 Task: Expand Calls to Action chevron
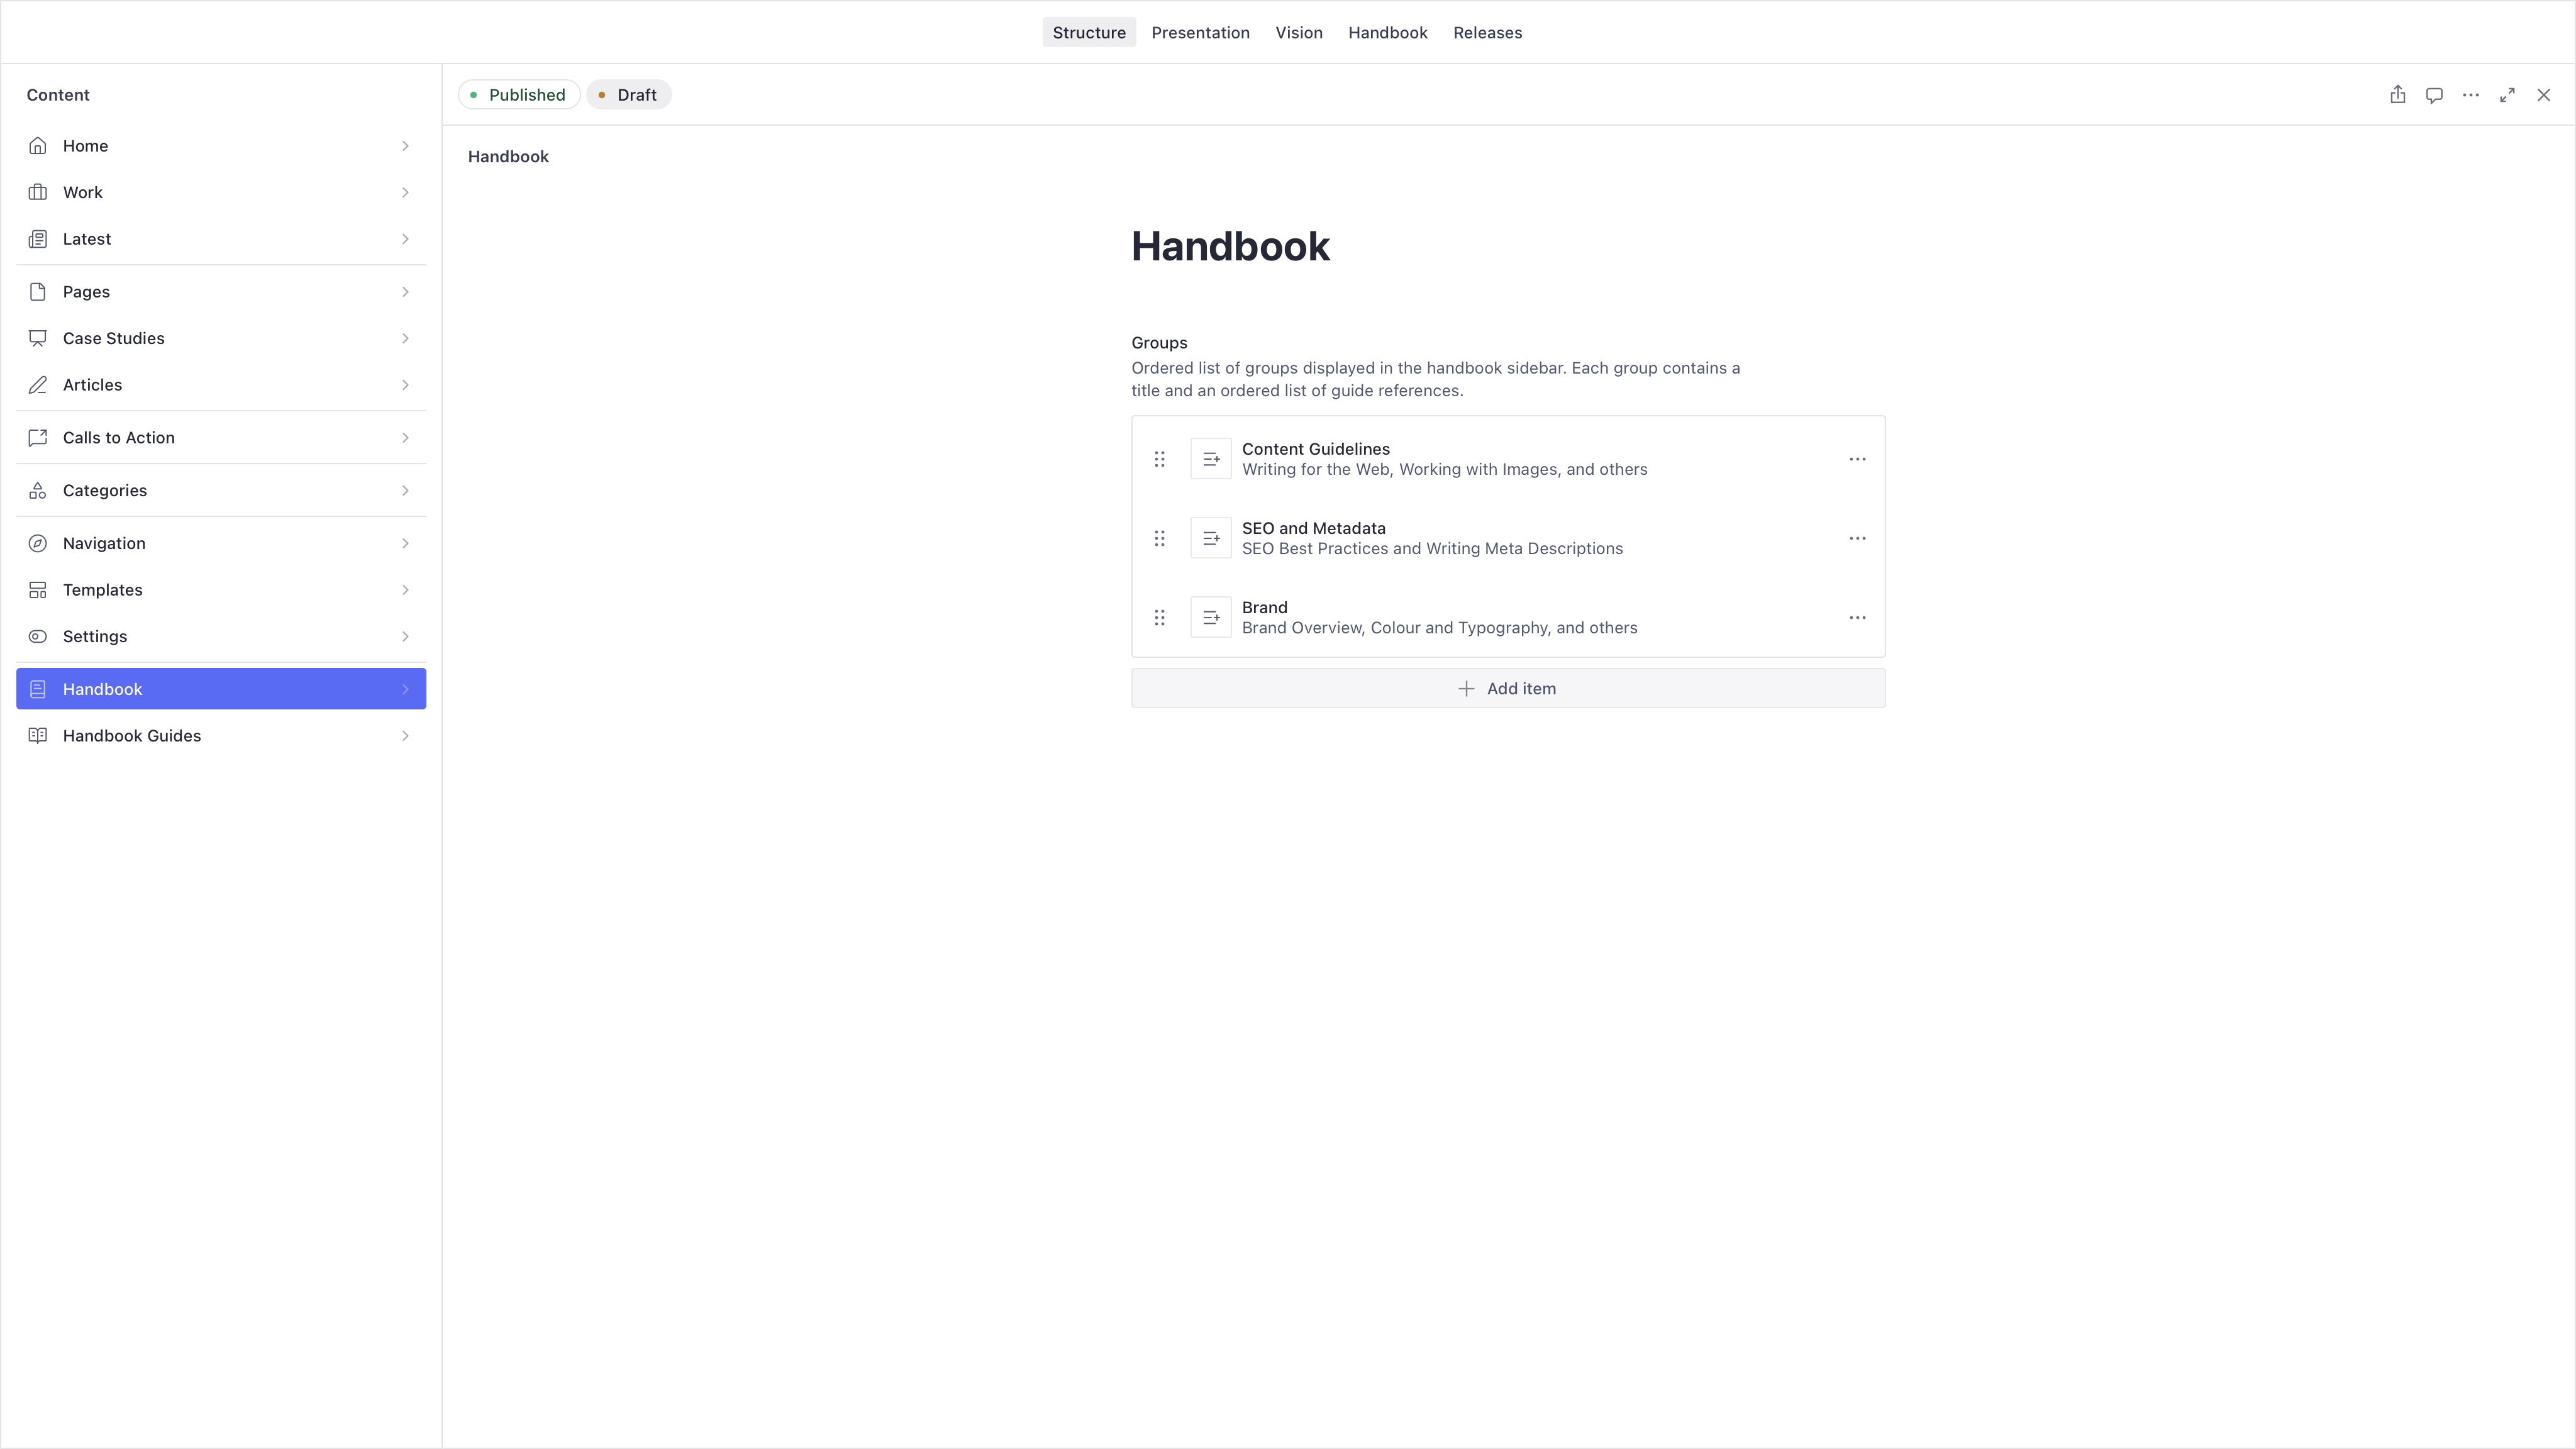click(405, 438)
